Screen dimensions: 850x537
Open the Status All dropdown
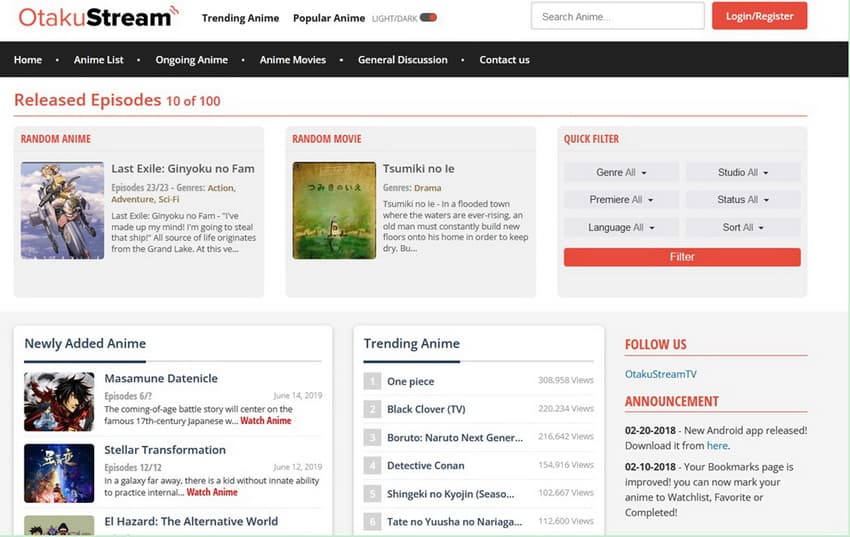pyautogui.click(x=743, y=200)
